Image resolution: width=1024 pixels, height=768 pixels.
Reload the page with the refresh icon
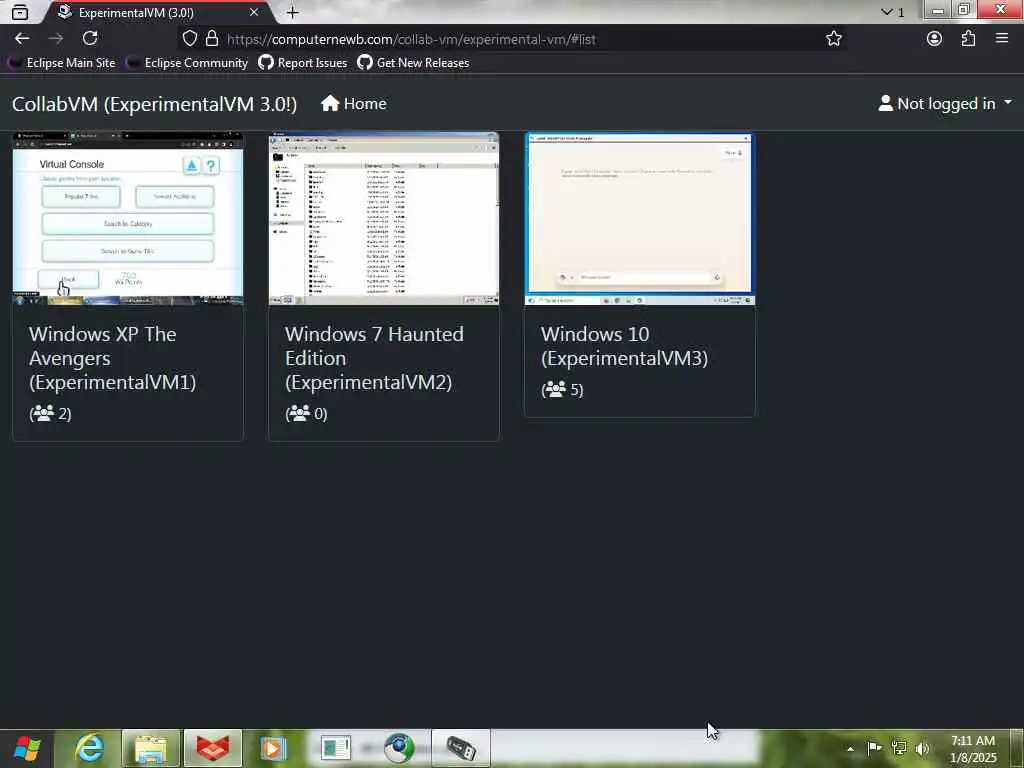(x=90, y=39)
